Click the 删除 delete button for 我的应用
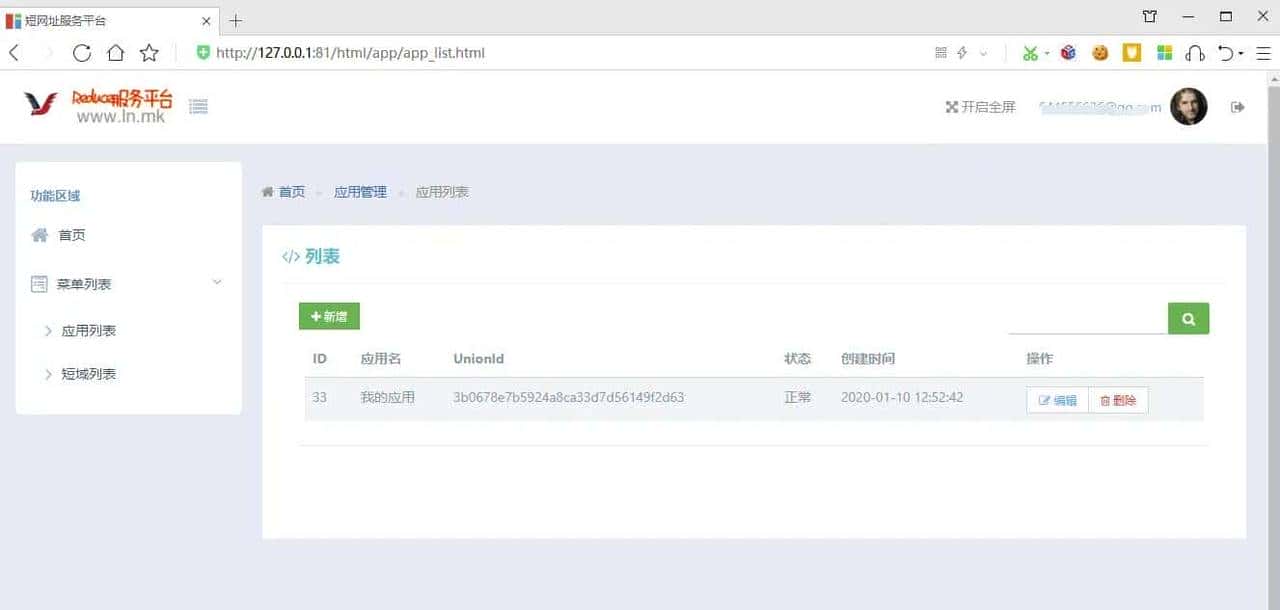 tap(1117, 399)
